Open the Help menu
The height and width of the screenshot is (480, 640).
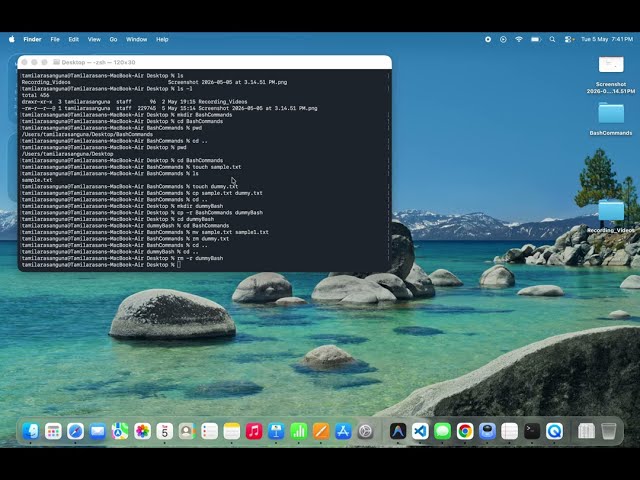tap(162, 39)
